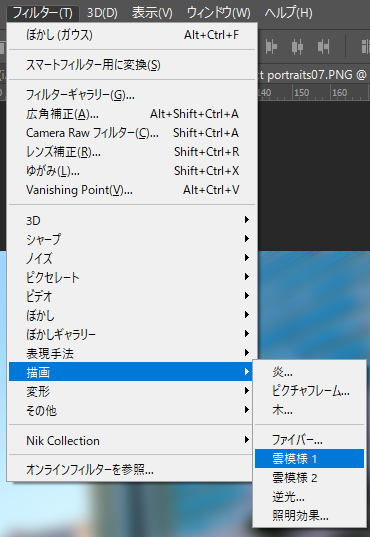Open the フィルター(T) menu

click(42, 13)
